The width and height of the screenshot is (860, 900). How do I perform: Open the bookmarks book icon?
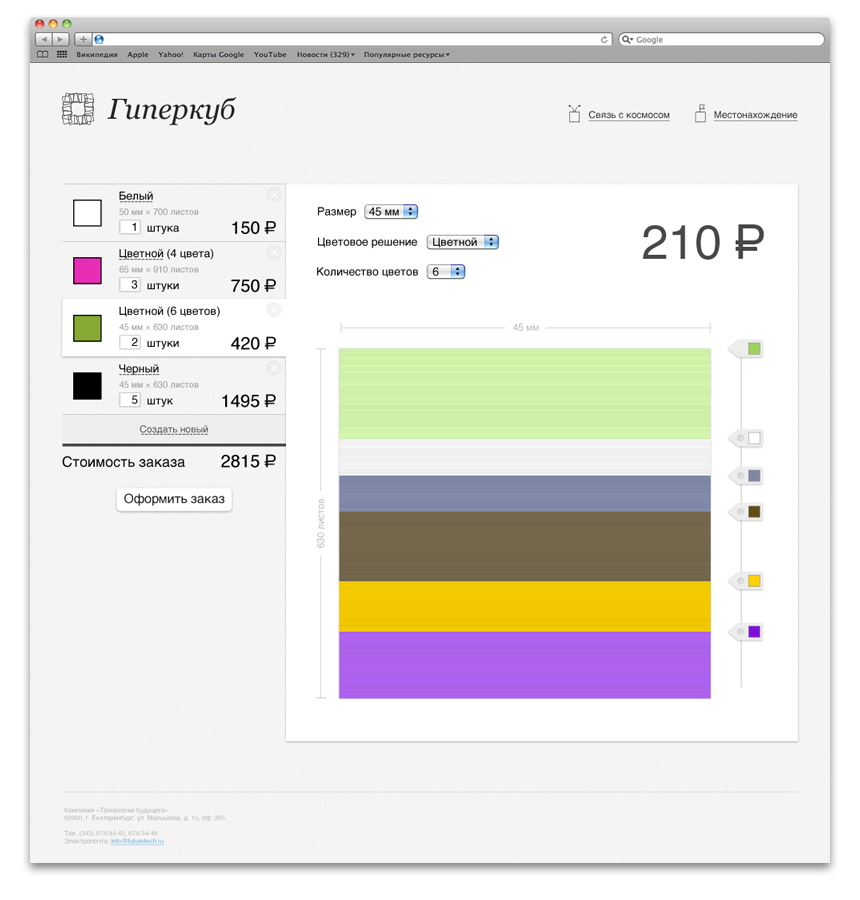(42, 55)
